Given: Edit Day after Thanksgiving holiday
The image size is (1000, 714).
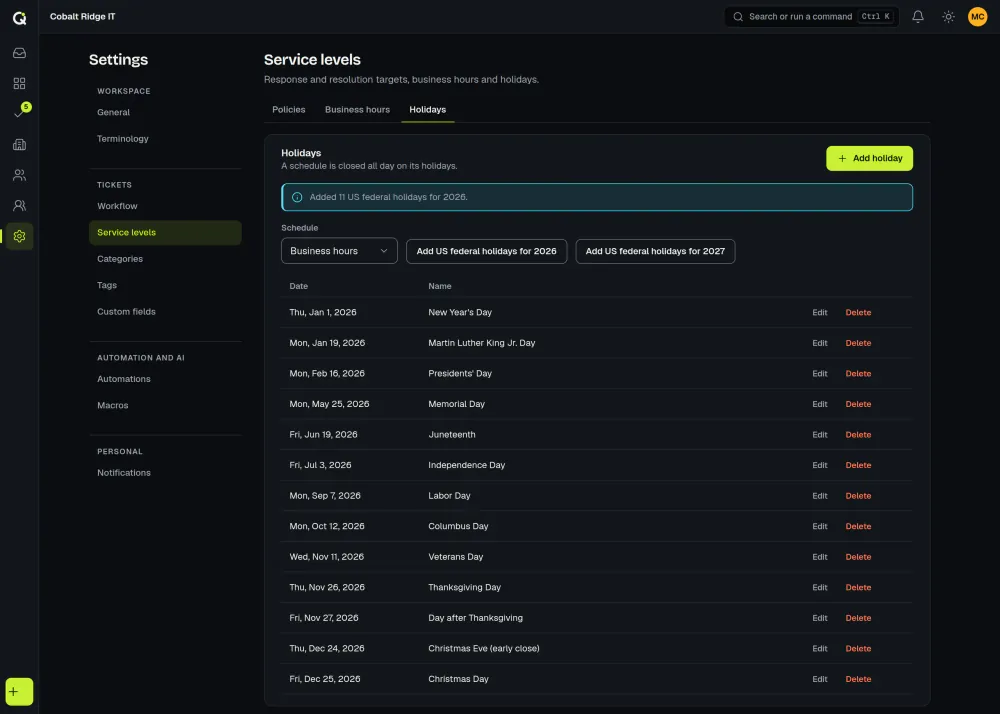Looking at the screenshot, I should point(820,618).
